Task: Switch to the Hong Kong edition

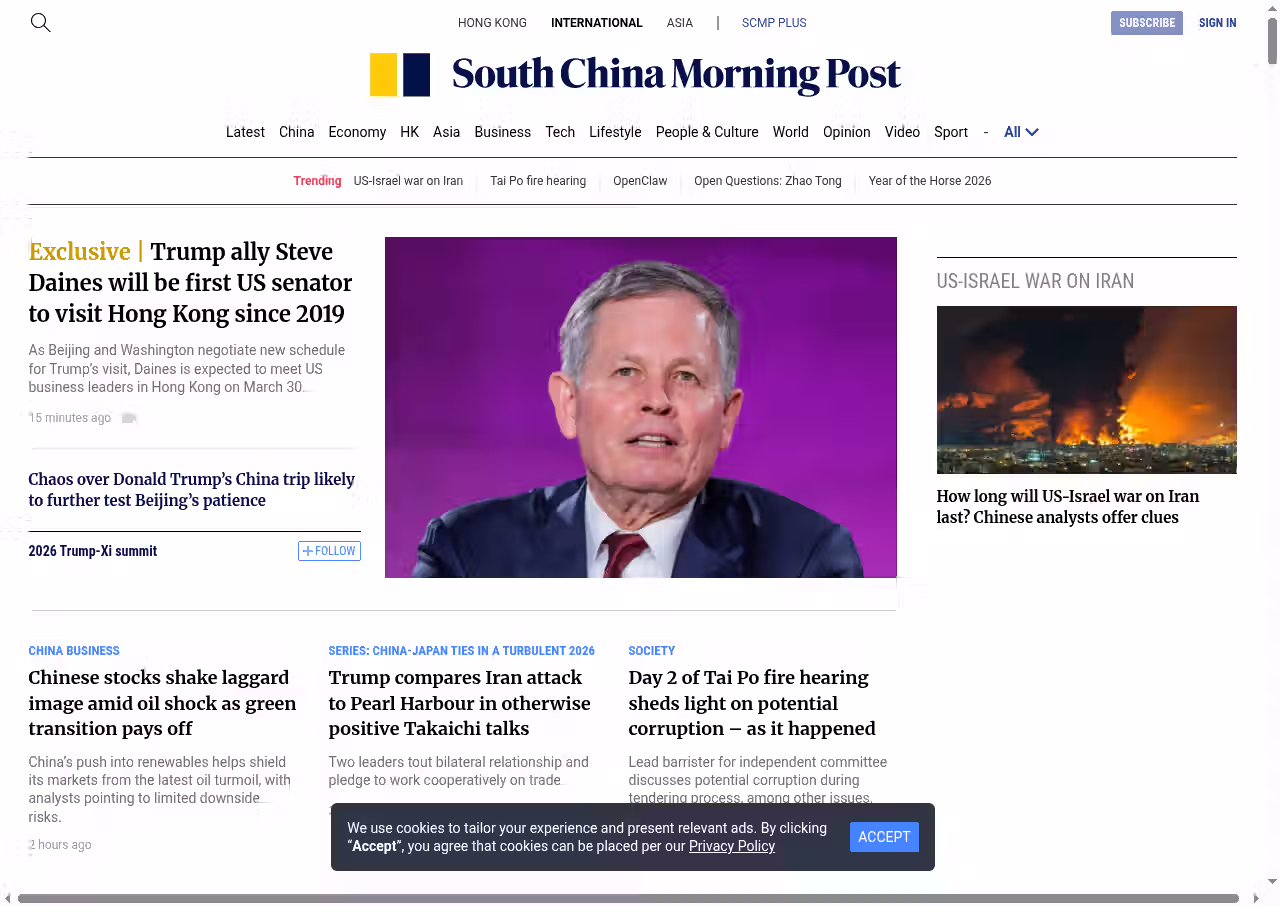Action: [492, 23]
